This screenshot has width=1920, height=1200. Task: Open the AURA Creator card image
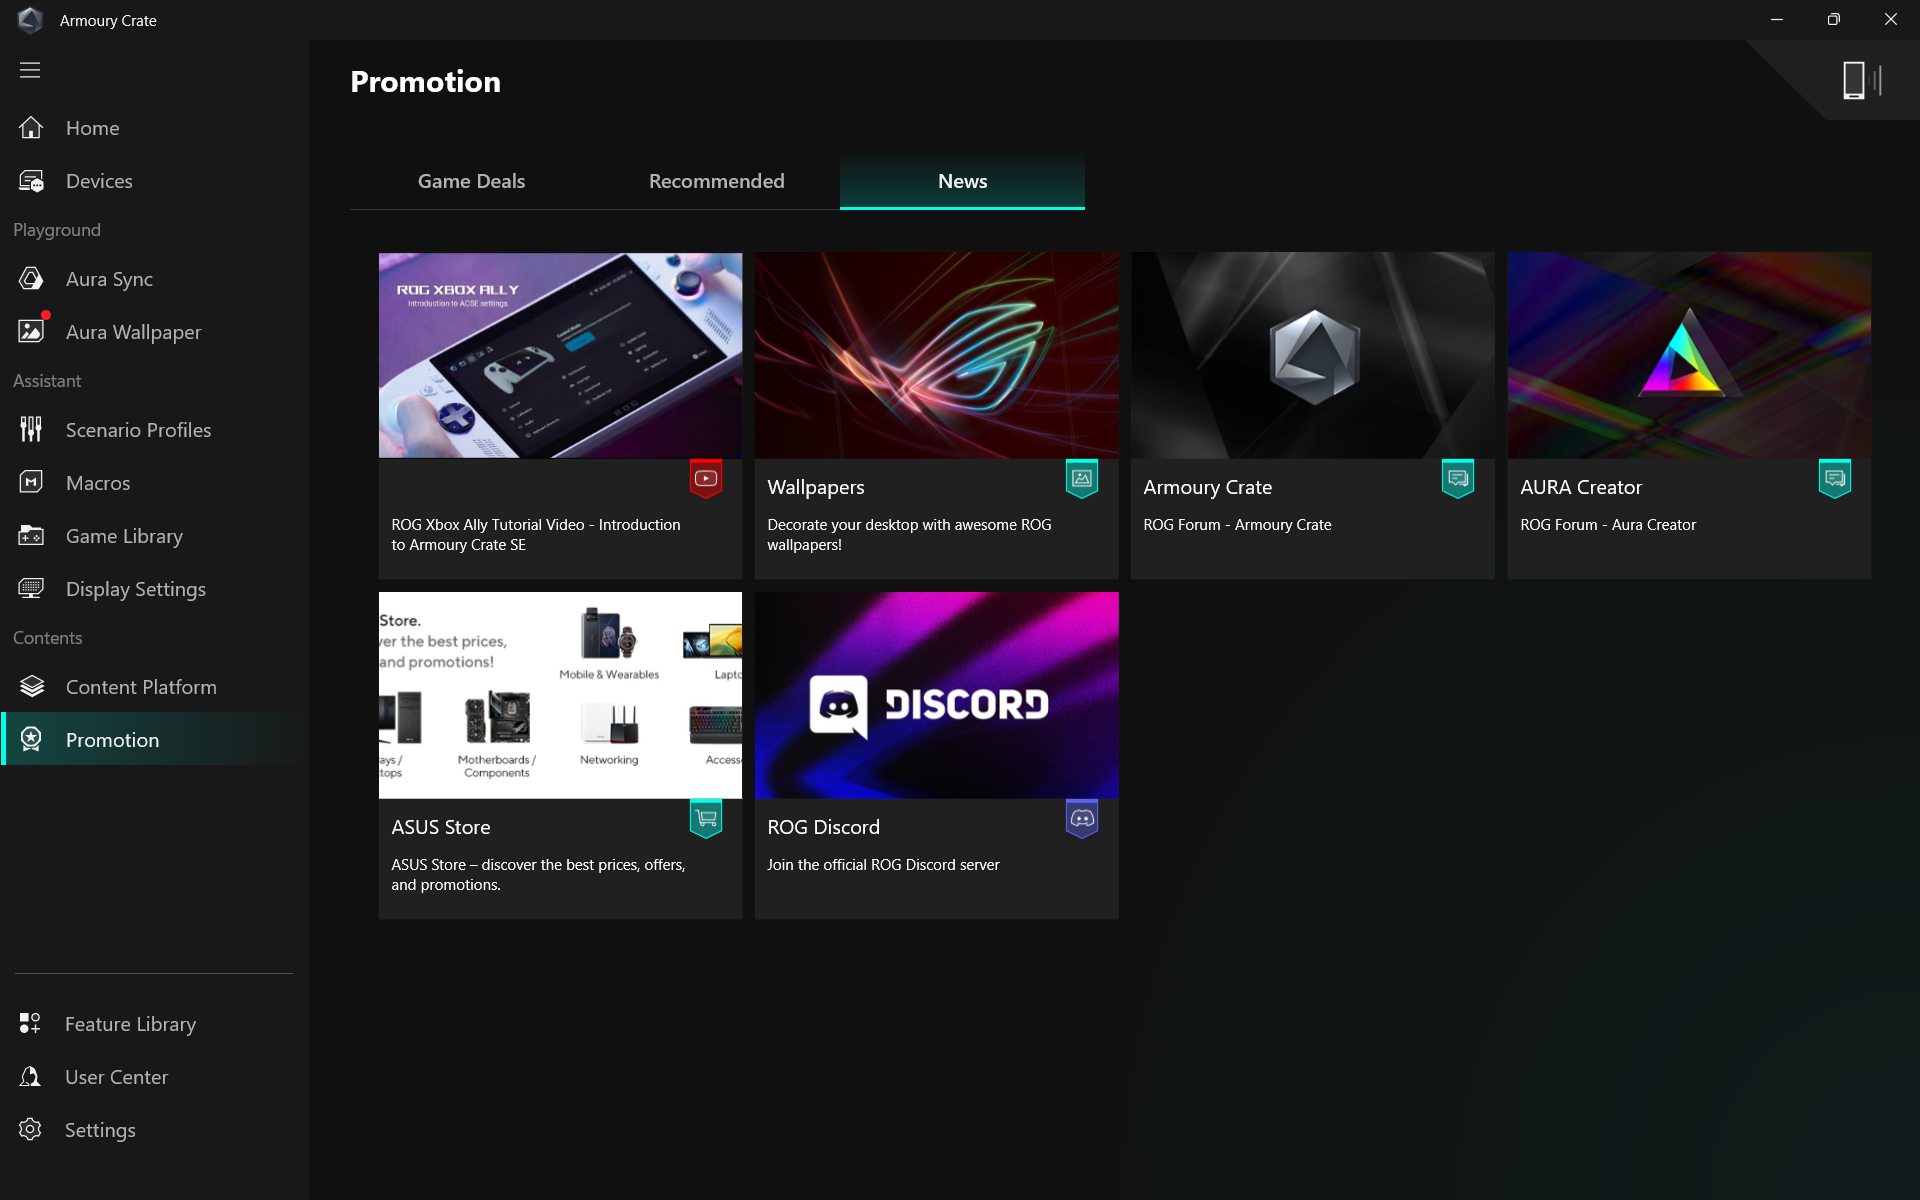(x=1689, y=355)
